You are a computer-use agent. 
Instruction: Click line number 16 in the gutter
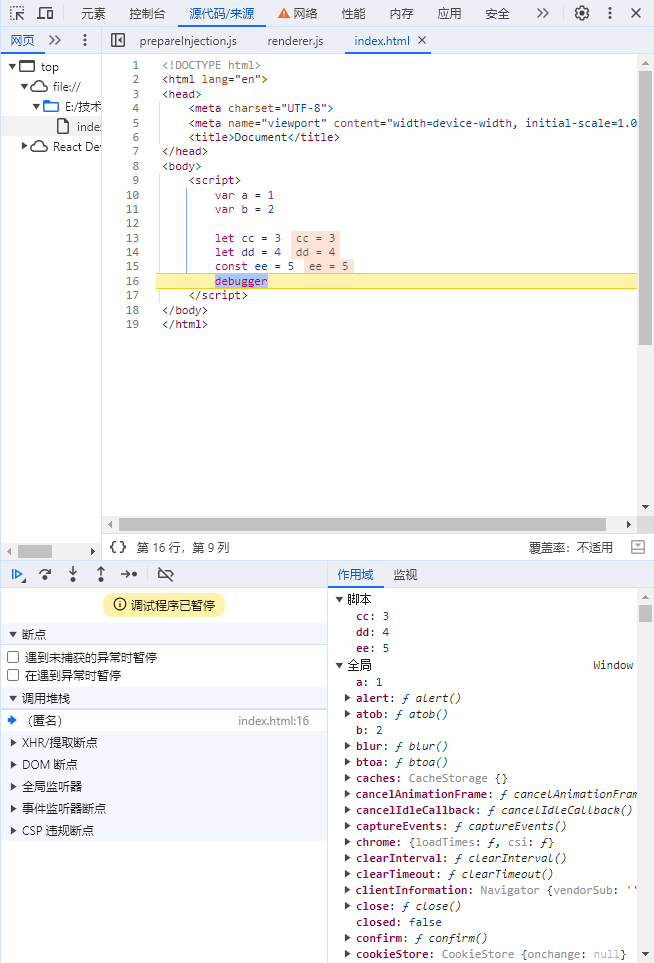point(133,281)
